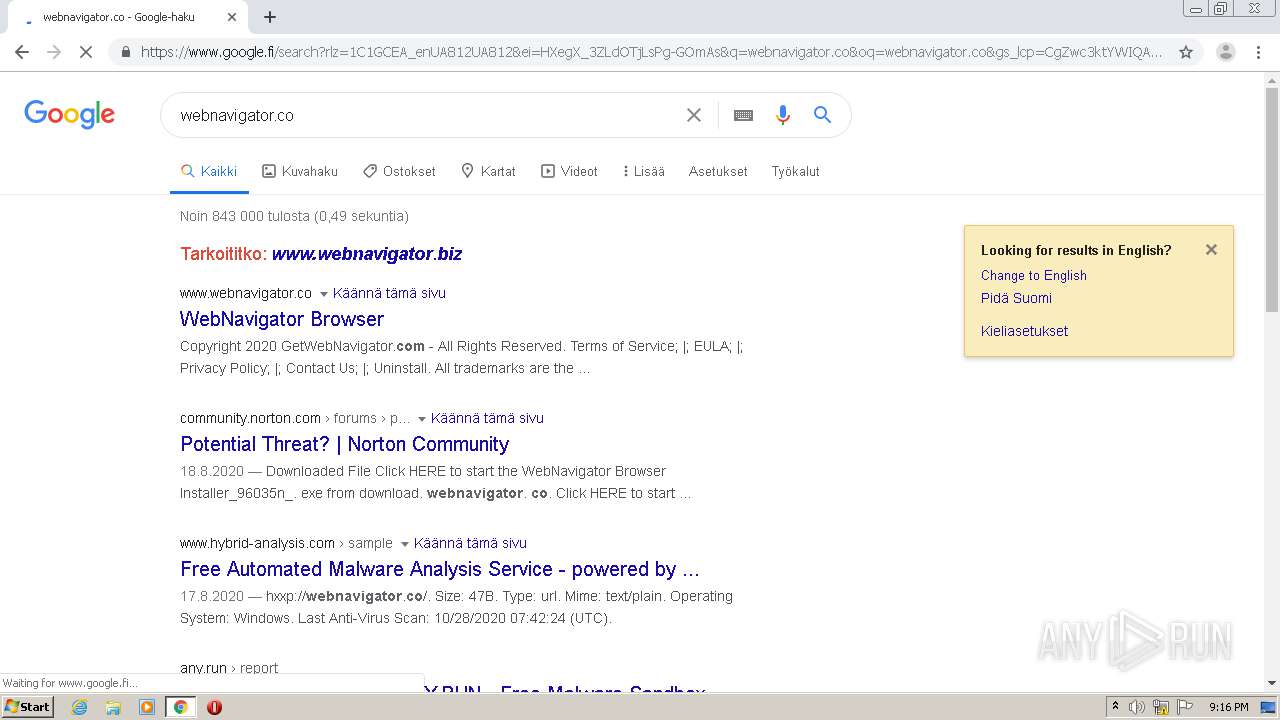
Task: Open Kieliasetukset language settings
Action: tap(1024, 331)
